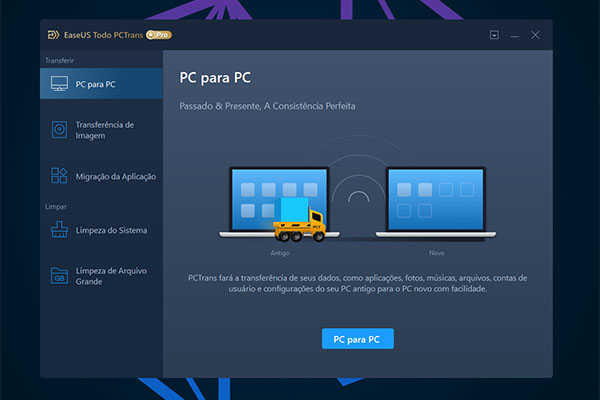Image resolution: width=600 pixels, height=400 pixels.
Task: Close the EaseUS Todo PCTrans window
Action: (x=535, y=35)
